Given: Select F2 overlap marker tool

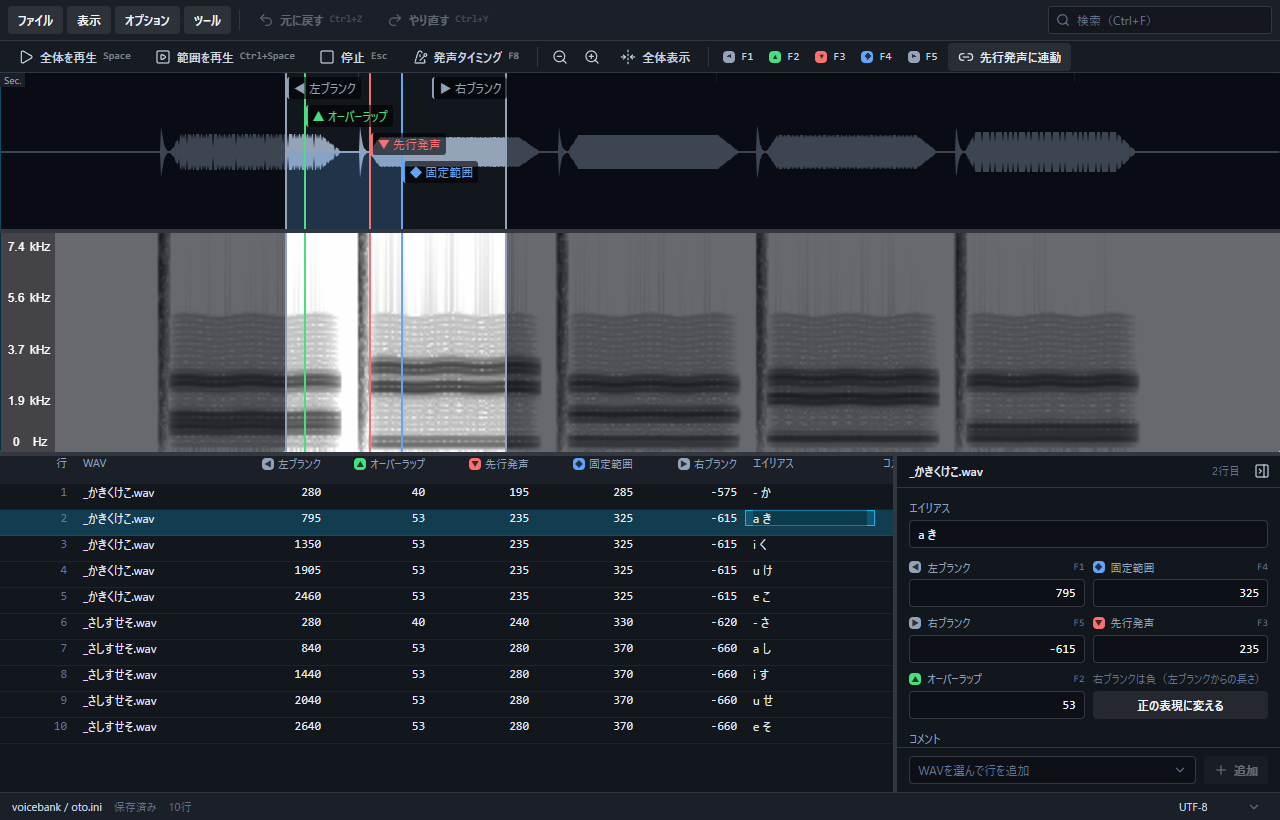Looking at the screenshot, I should tap(784, 57).
